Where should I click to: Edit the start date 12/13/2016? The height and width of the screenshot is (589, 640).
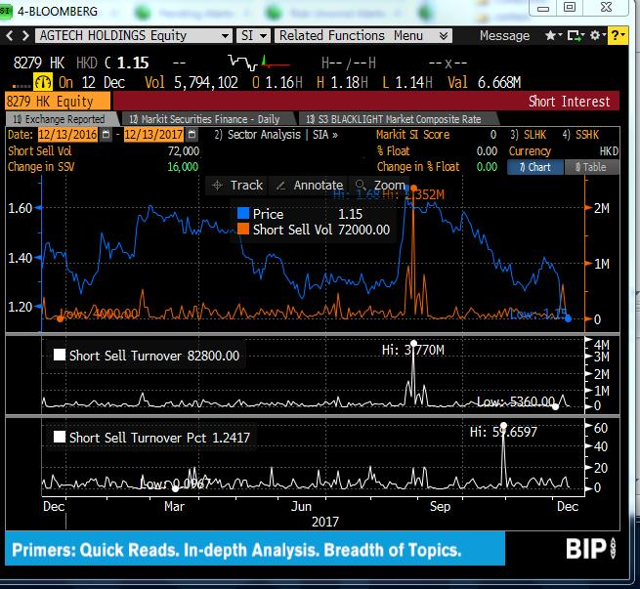[68, 135]
